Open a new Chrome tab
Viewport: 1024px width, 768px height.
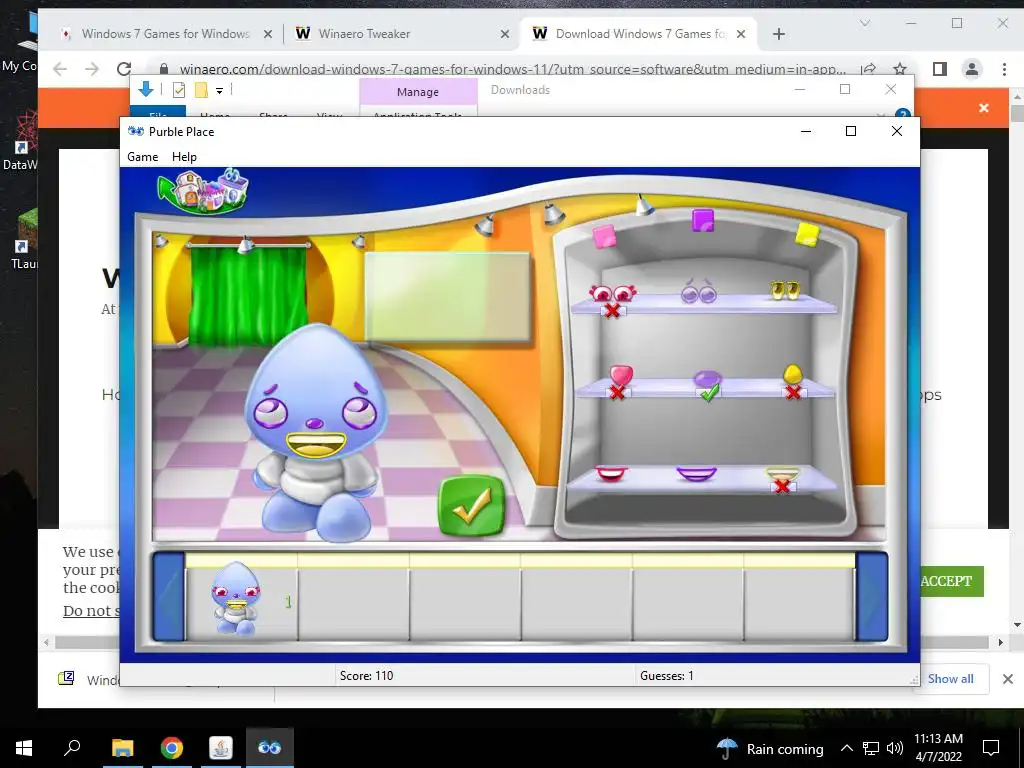(x=778, y=34)
